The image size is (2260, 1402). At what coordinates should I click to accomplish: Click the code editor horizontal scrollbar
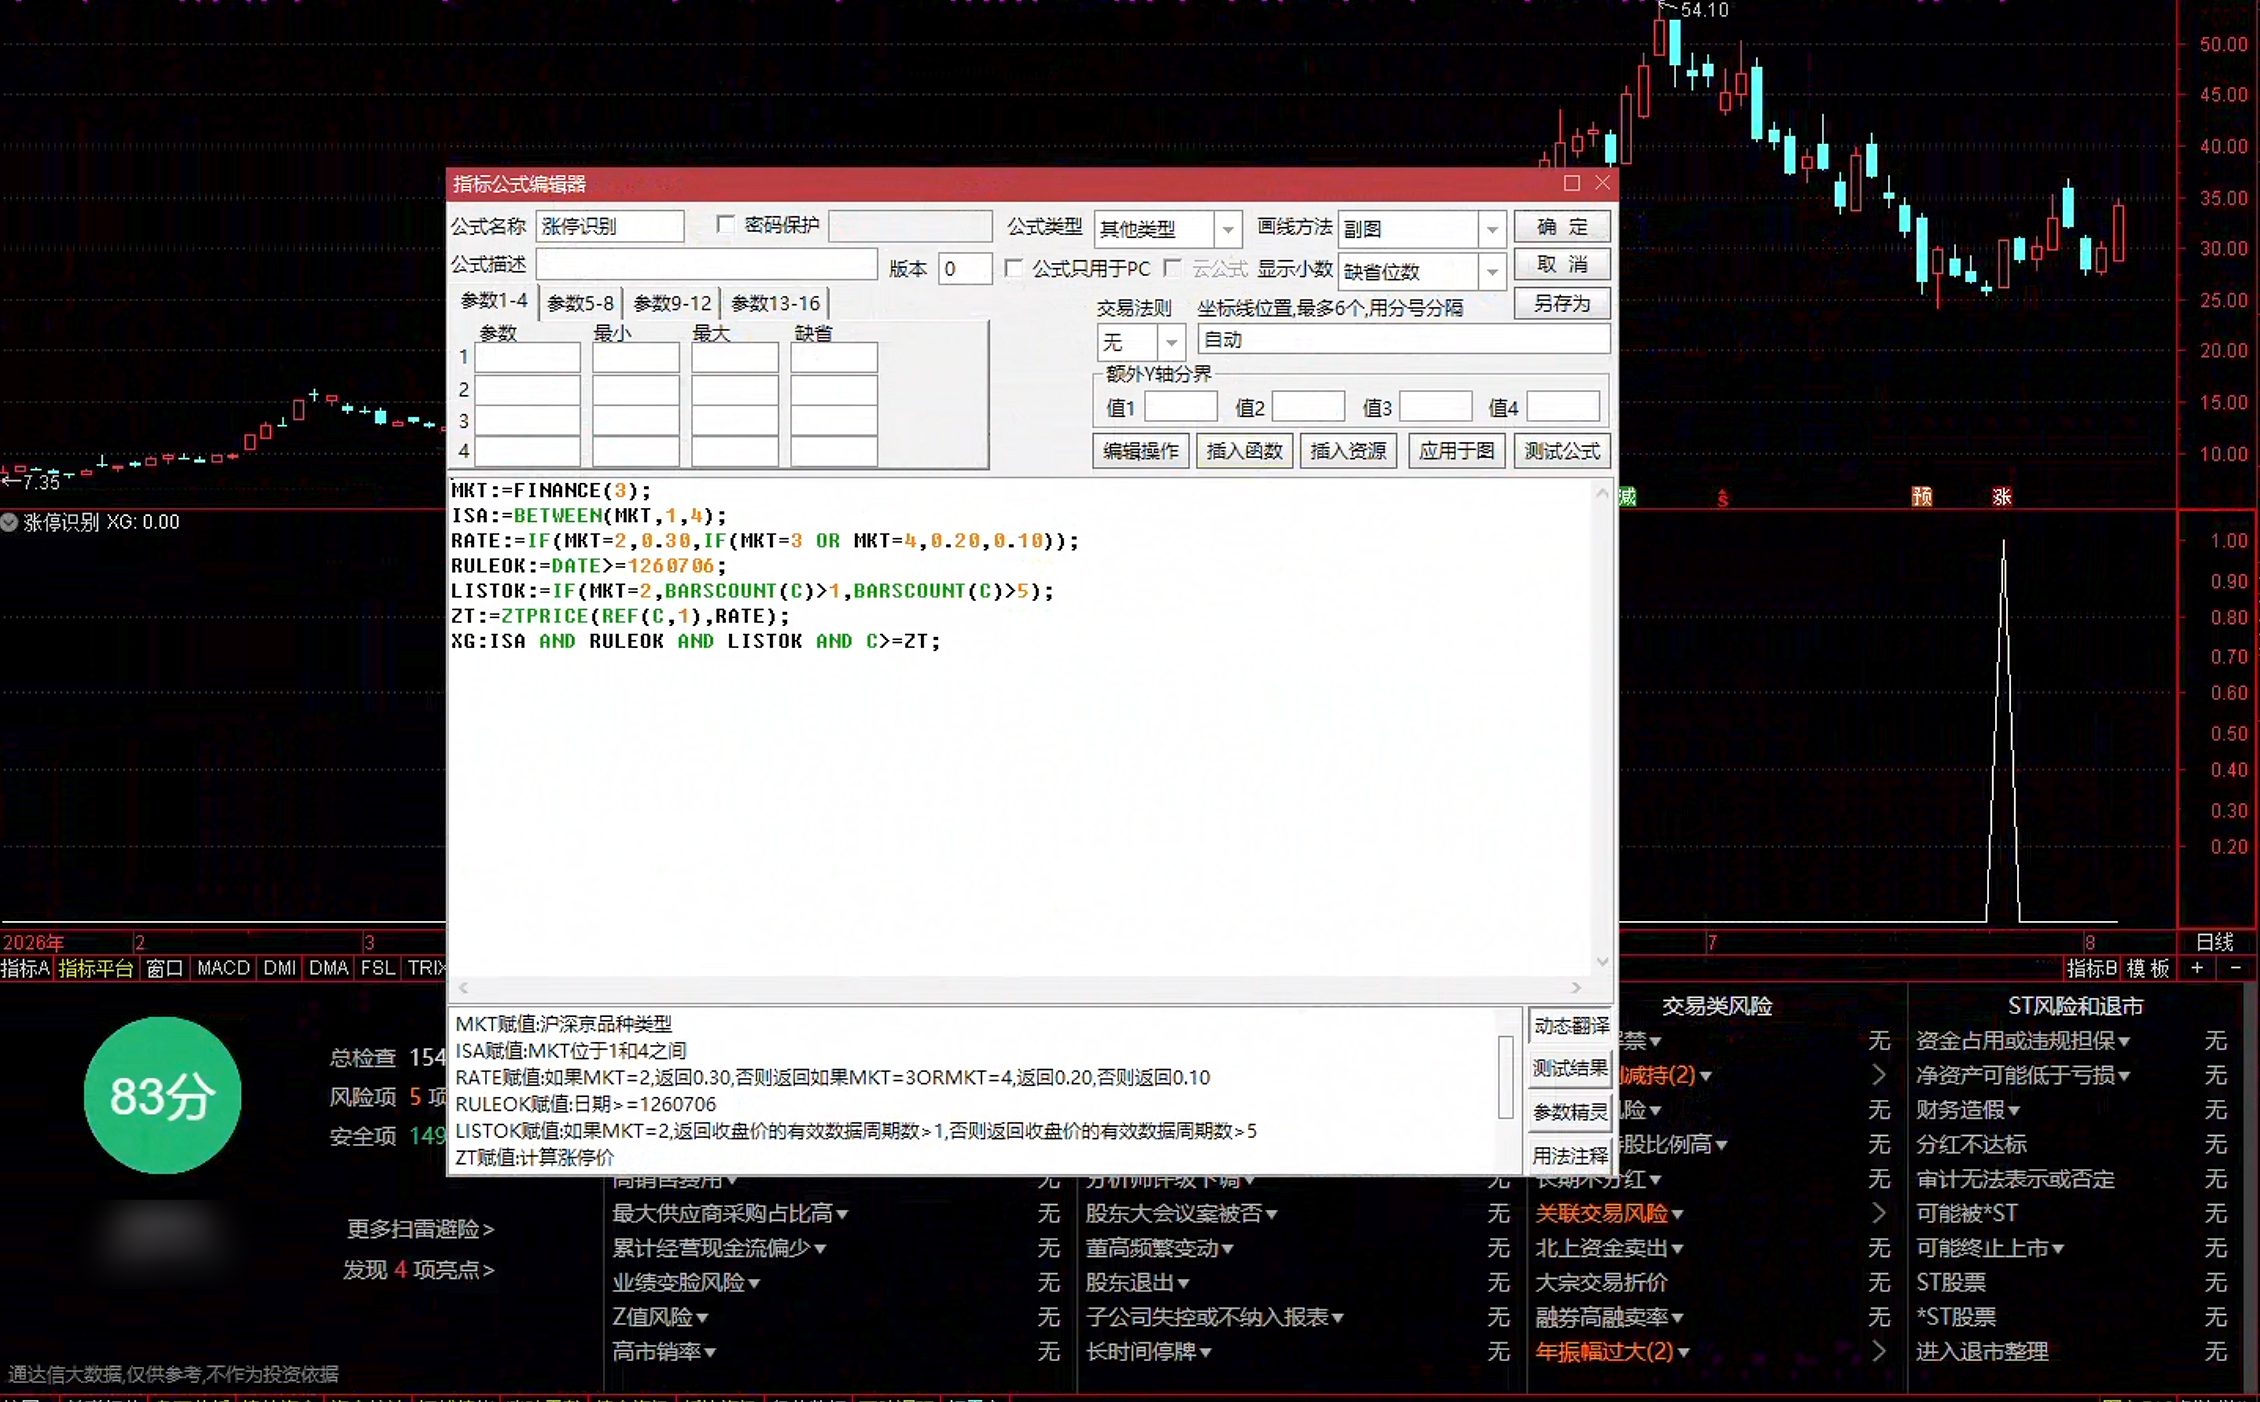(x=1020, y=988)
